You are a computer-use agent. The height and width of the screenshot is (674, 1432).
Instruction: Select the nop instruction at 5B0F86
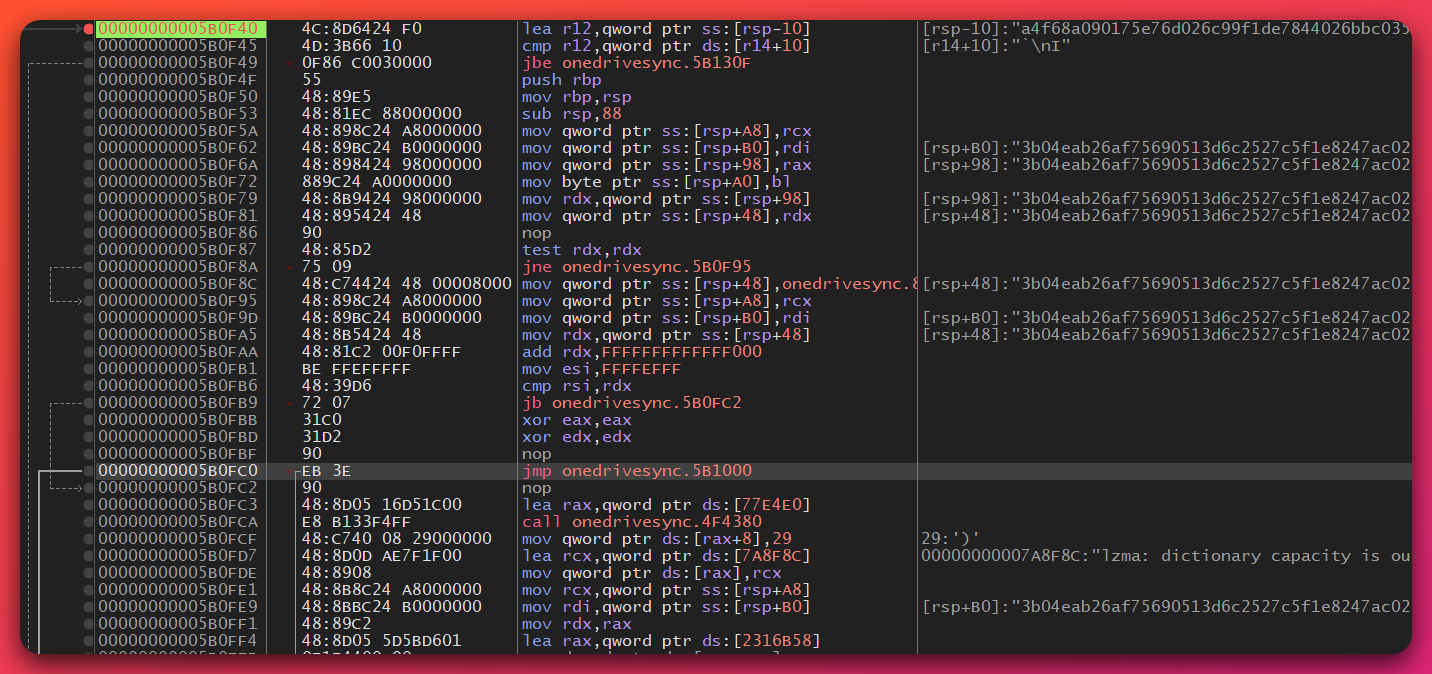[535, 232]
